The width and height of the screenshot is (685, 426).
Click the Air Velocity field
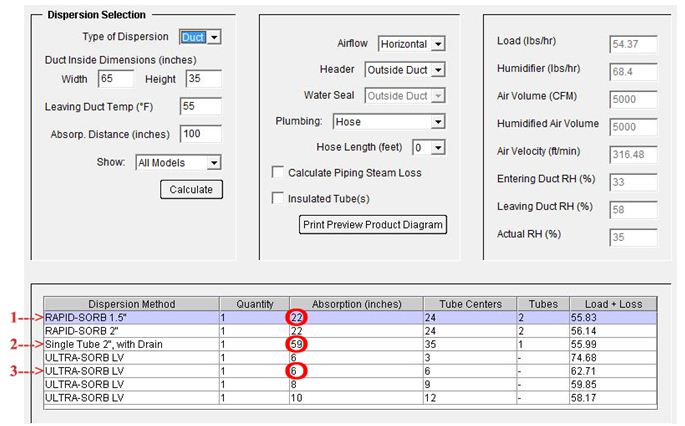[x=633, y=154]
